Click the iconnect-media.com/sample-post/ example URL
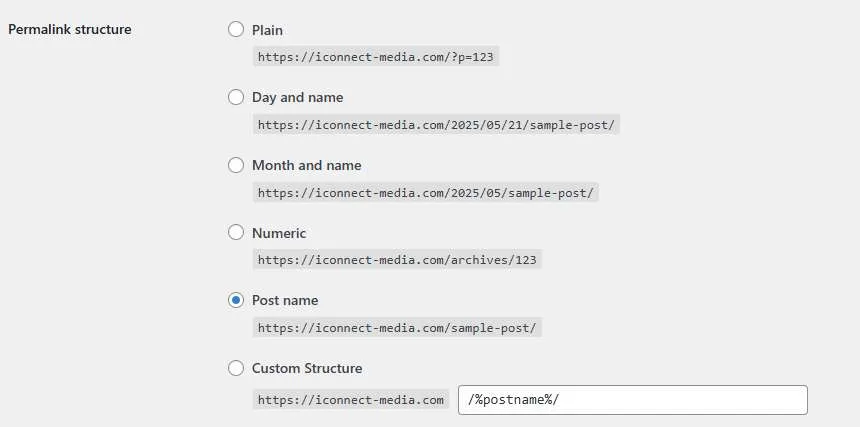This screenshot has height=427, width=860. [x=397, y=328]
